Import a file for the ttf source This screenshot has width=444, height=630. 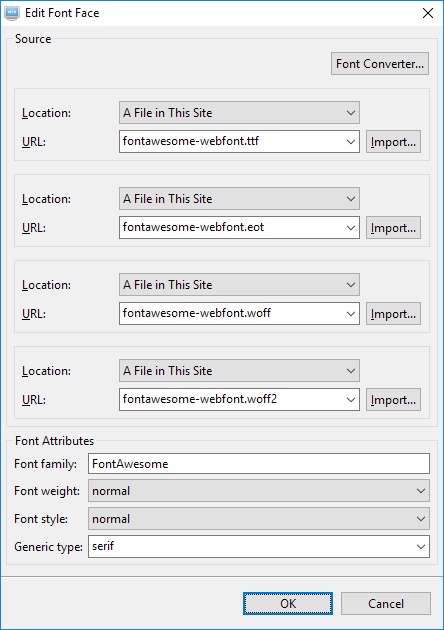coord(393,141)
